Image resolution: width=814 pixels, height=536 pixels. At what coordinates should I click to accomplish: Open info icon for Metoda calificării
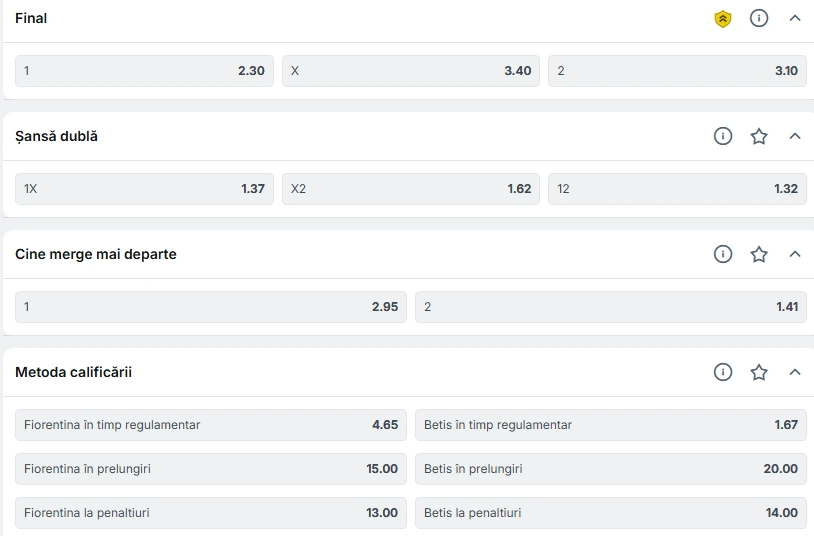(723, 372)
